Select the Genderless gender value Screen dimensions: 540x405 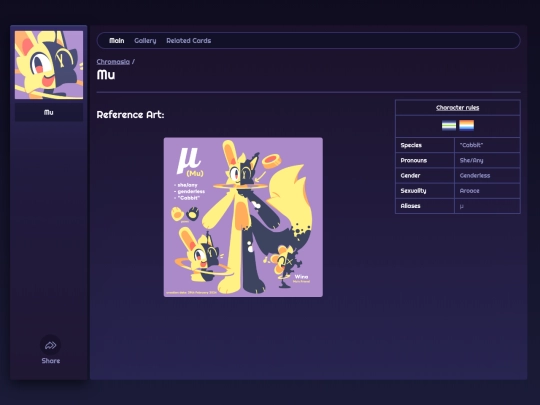tap(475, 175)
